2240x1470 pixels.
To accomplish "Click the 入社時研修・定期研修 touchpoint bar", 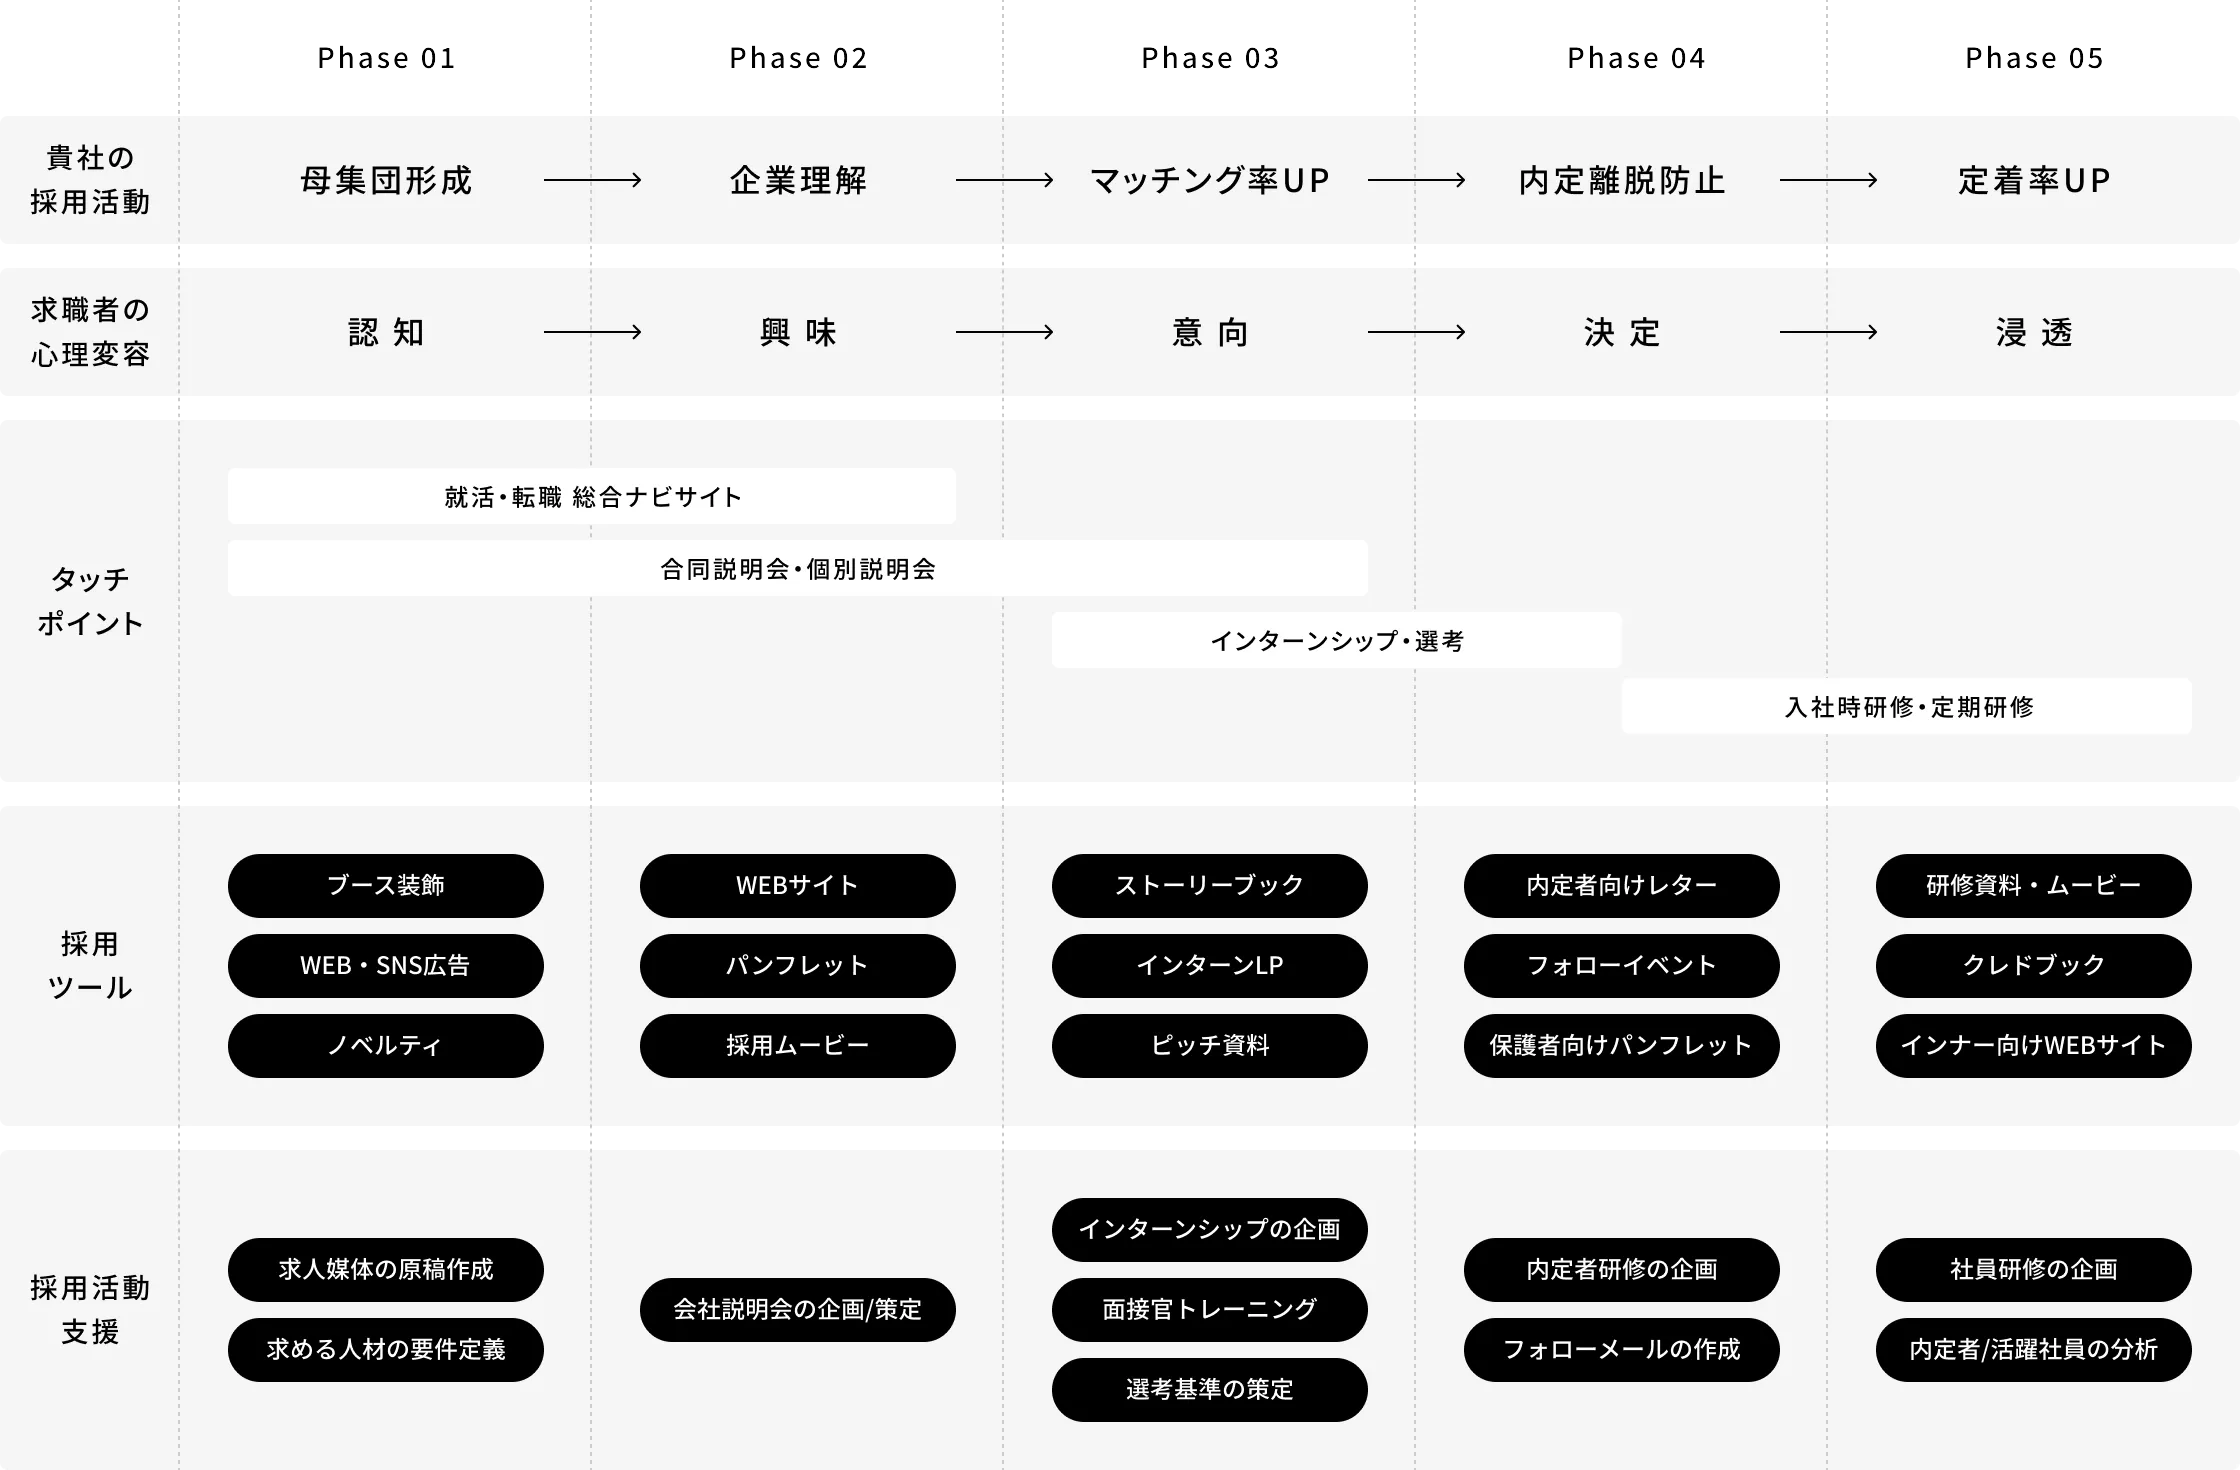I will pyautogui.click(x=1905, y=706).
